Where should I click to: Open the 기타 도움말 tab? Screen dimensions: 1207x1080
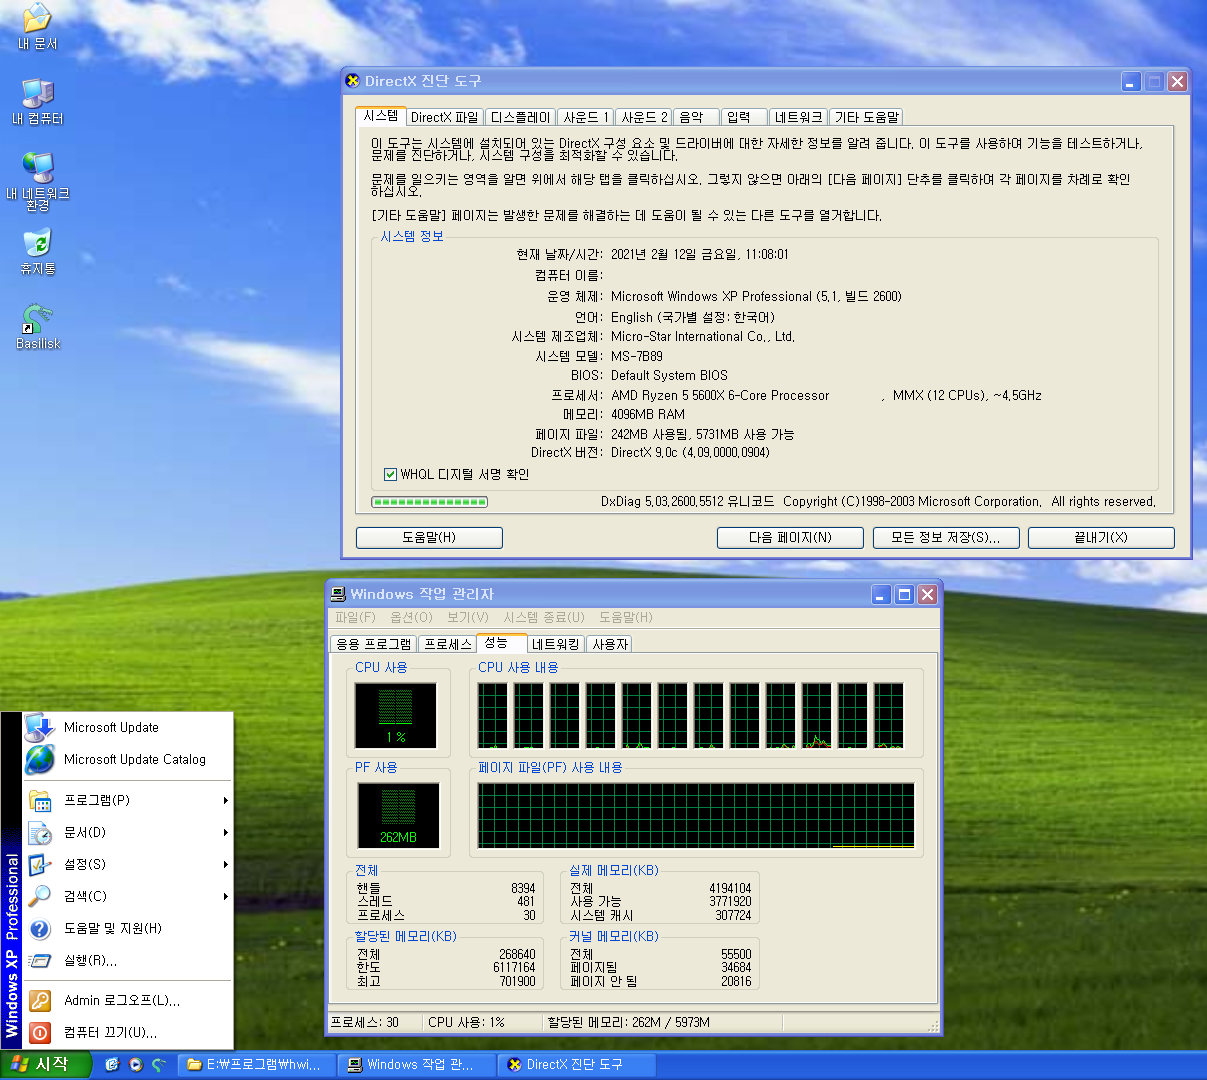point(867,117)
